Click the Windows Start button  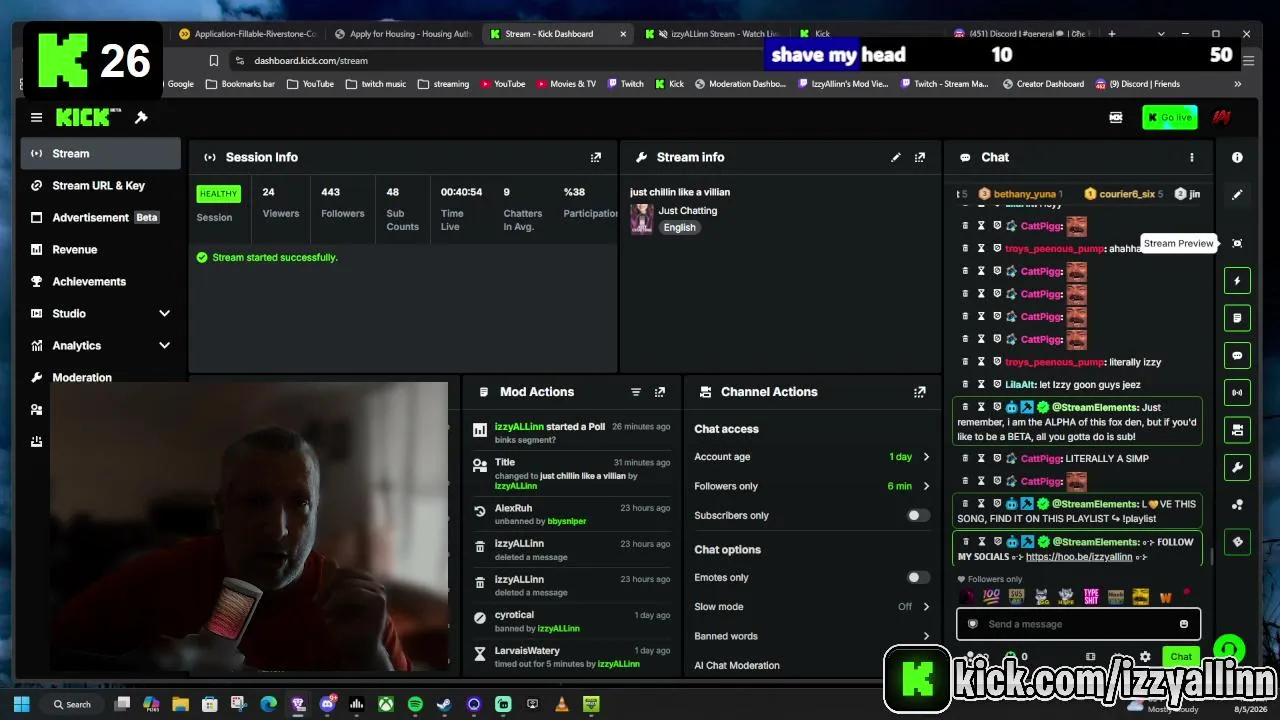pos(22,704)
